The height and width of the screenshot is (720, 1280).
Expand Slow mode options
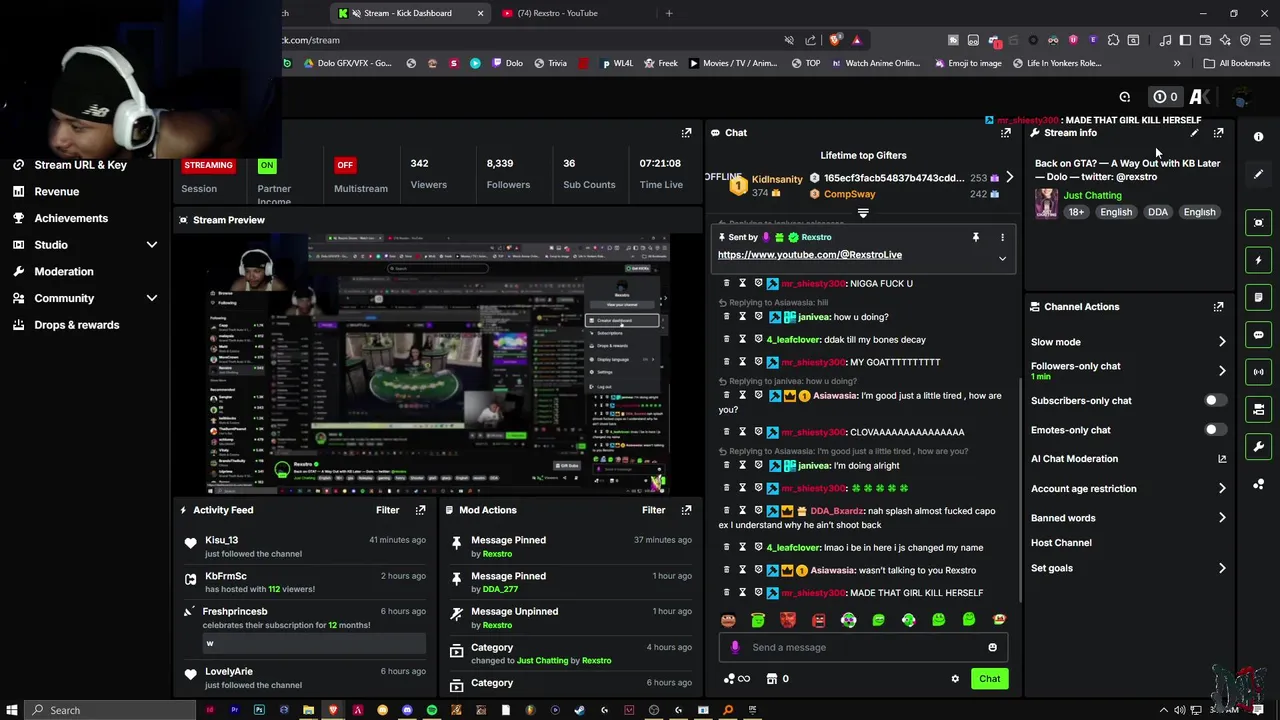(x=1222, y=342)
